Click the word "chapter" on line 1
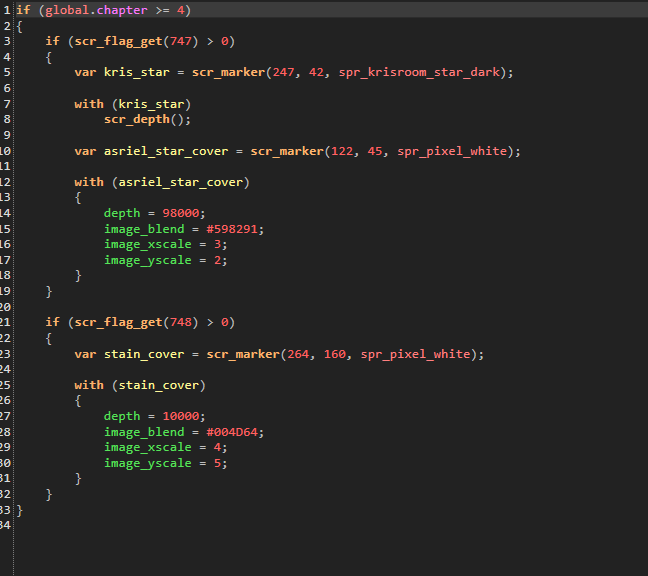This screenshot has width=648, height=576. [x=122, y=10]
